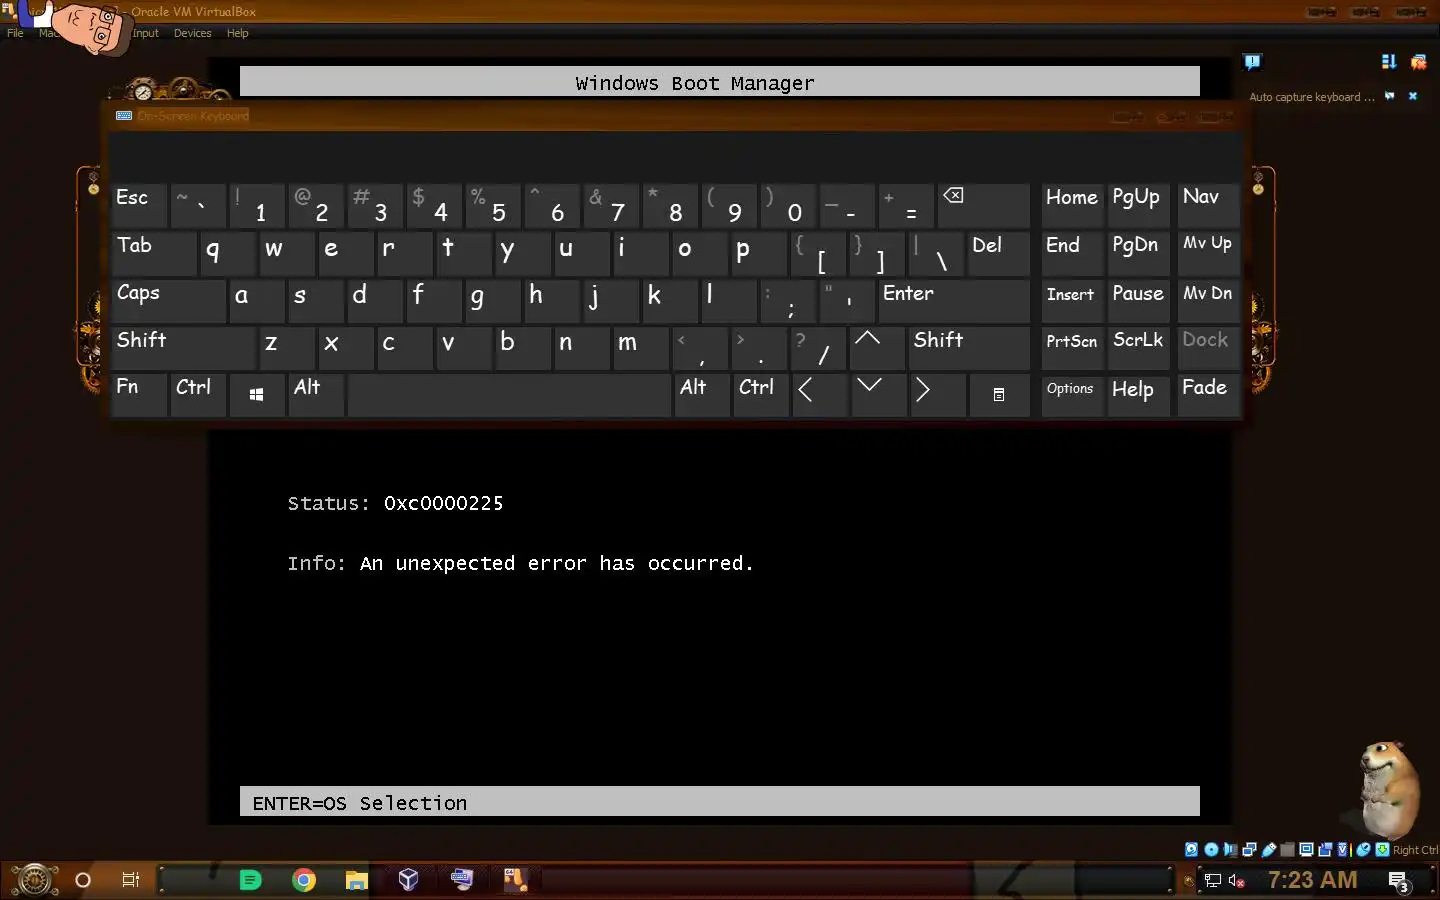The width and height of the screenshot is (1440, 900).
Task: Click the Backspace key on the on-screen keyboard
Action: click(983, 205)
